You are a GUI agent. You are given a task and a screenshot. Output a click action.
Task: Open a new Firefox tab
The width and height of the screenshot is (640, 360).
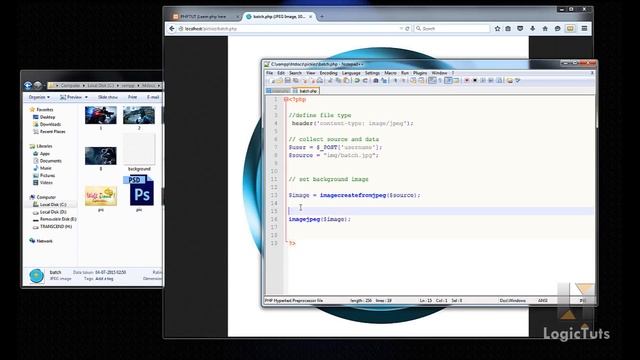322,16
